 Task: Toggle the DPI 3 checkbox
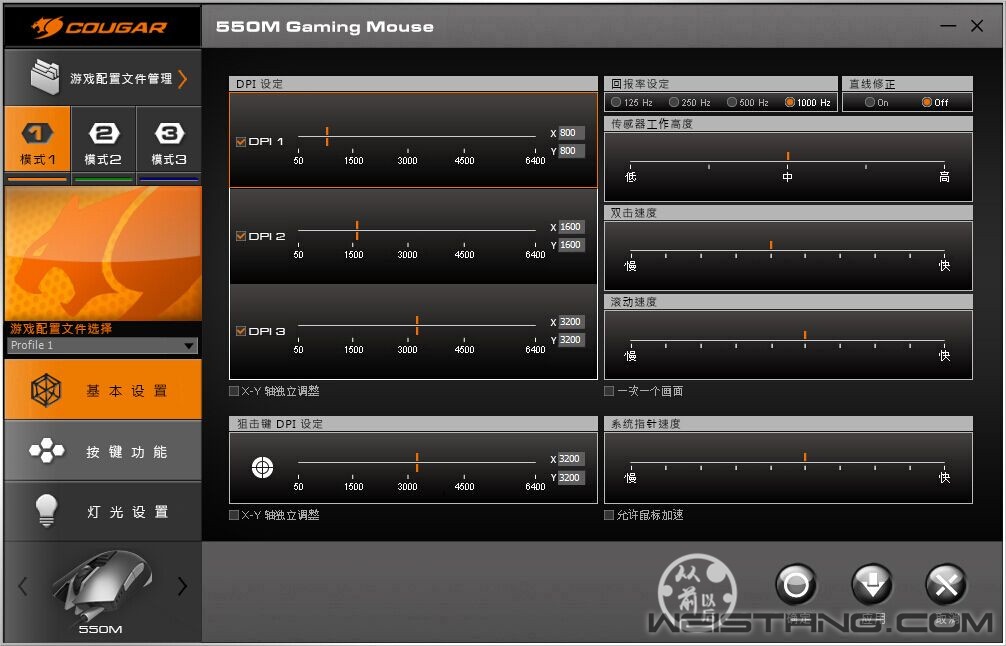pyautogui.click(x=241, y=331)
